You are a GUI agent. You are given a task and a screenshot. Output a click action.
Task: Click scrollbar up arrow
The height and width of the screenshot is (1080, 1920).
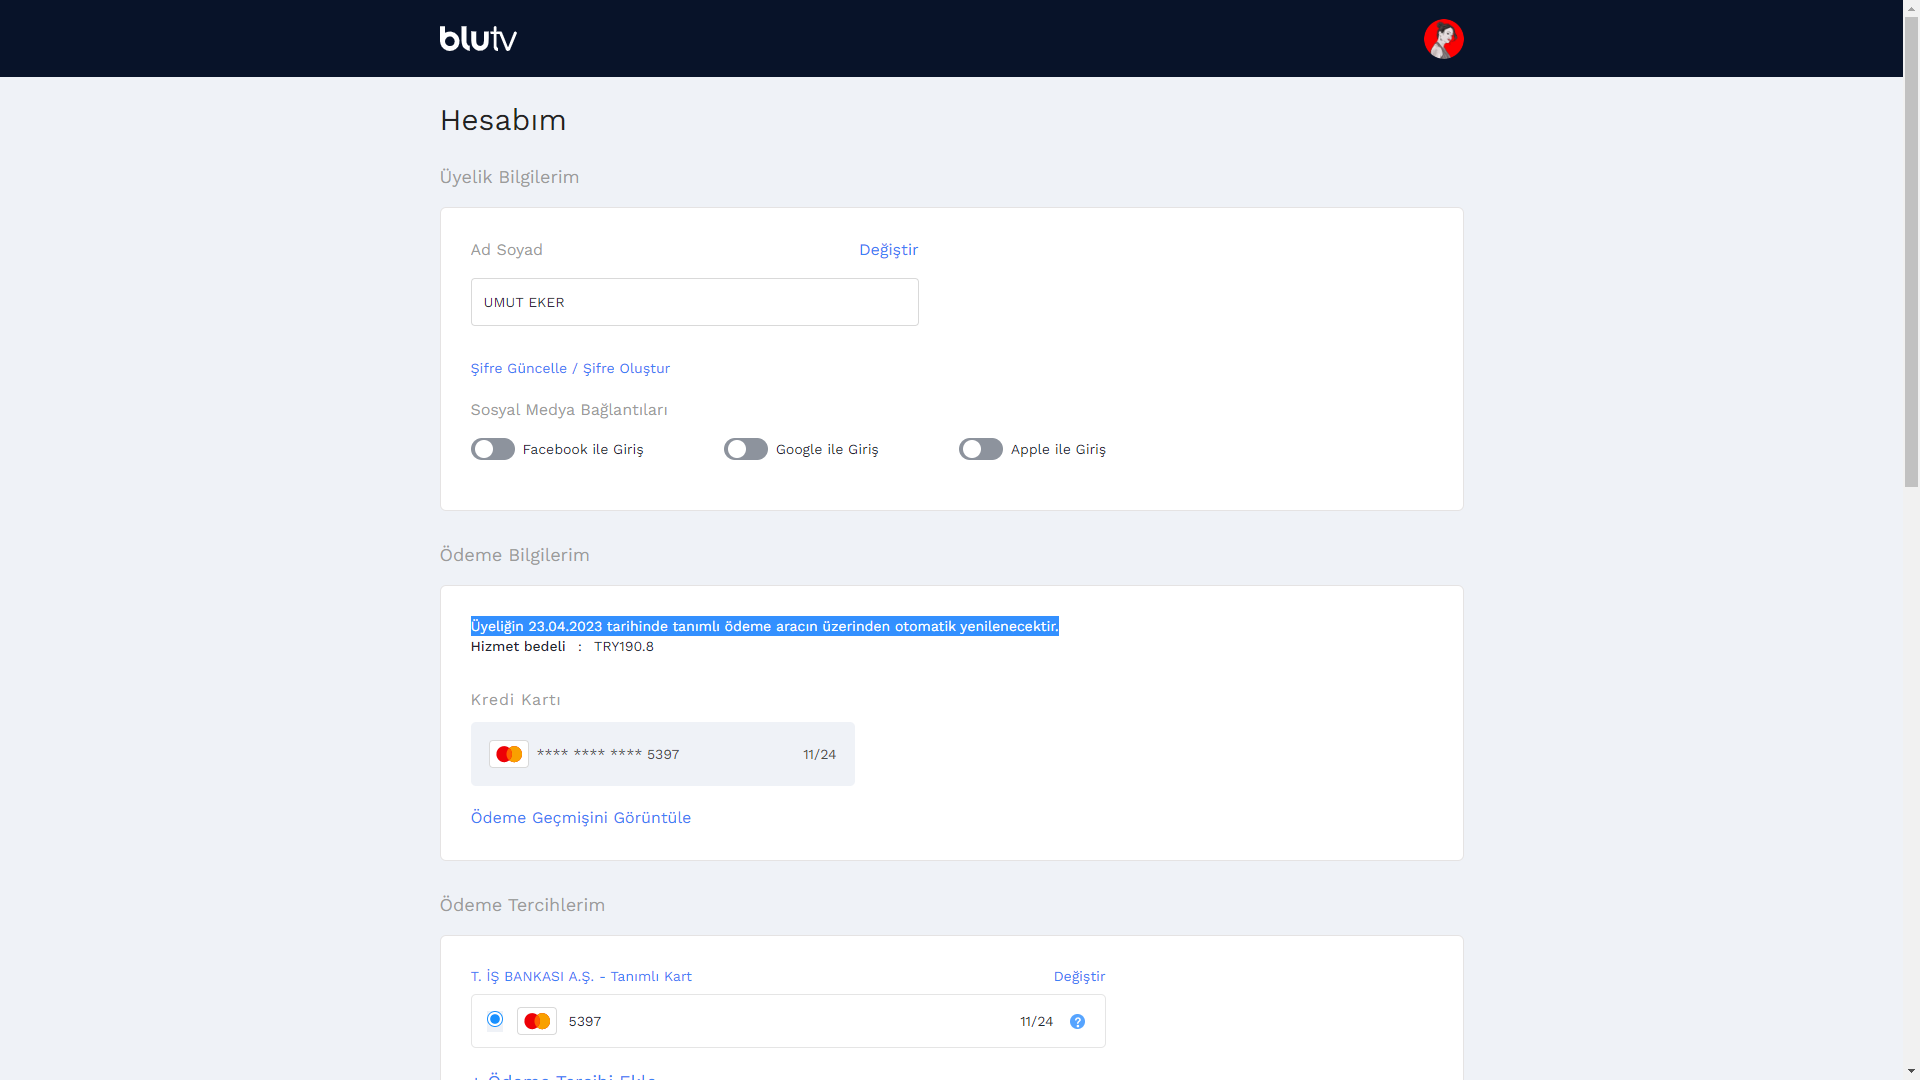(x=1911, y=8)
